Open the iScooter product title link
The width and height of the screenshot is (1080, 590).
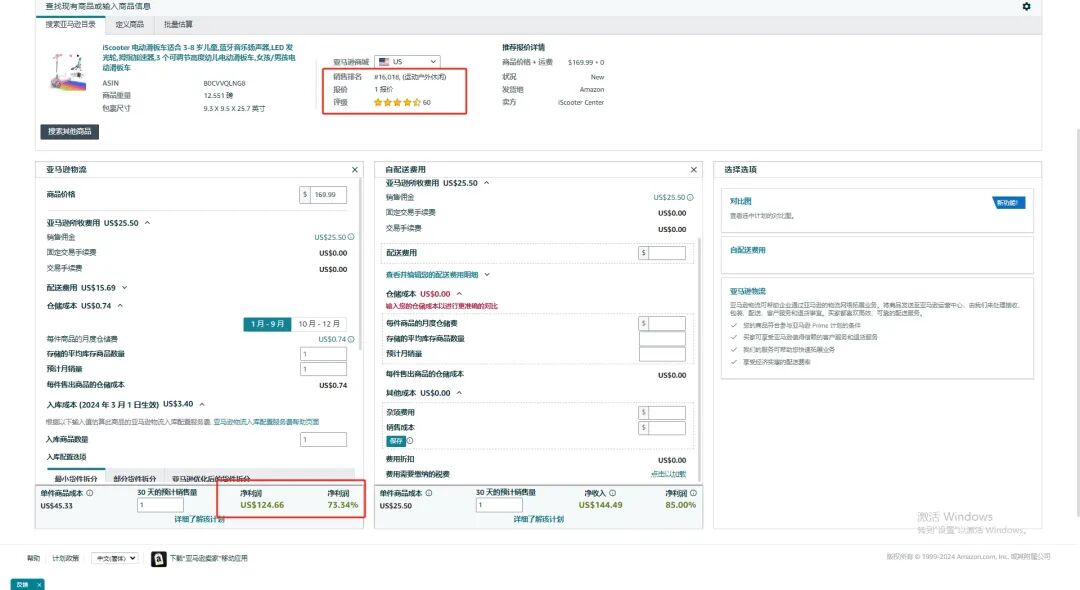(199, 57)
